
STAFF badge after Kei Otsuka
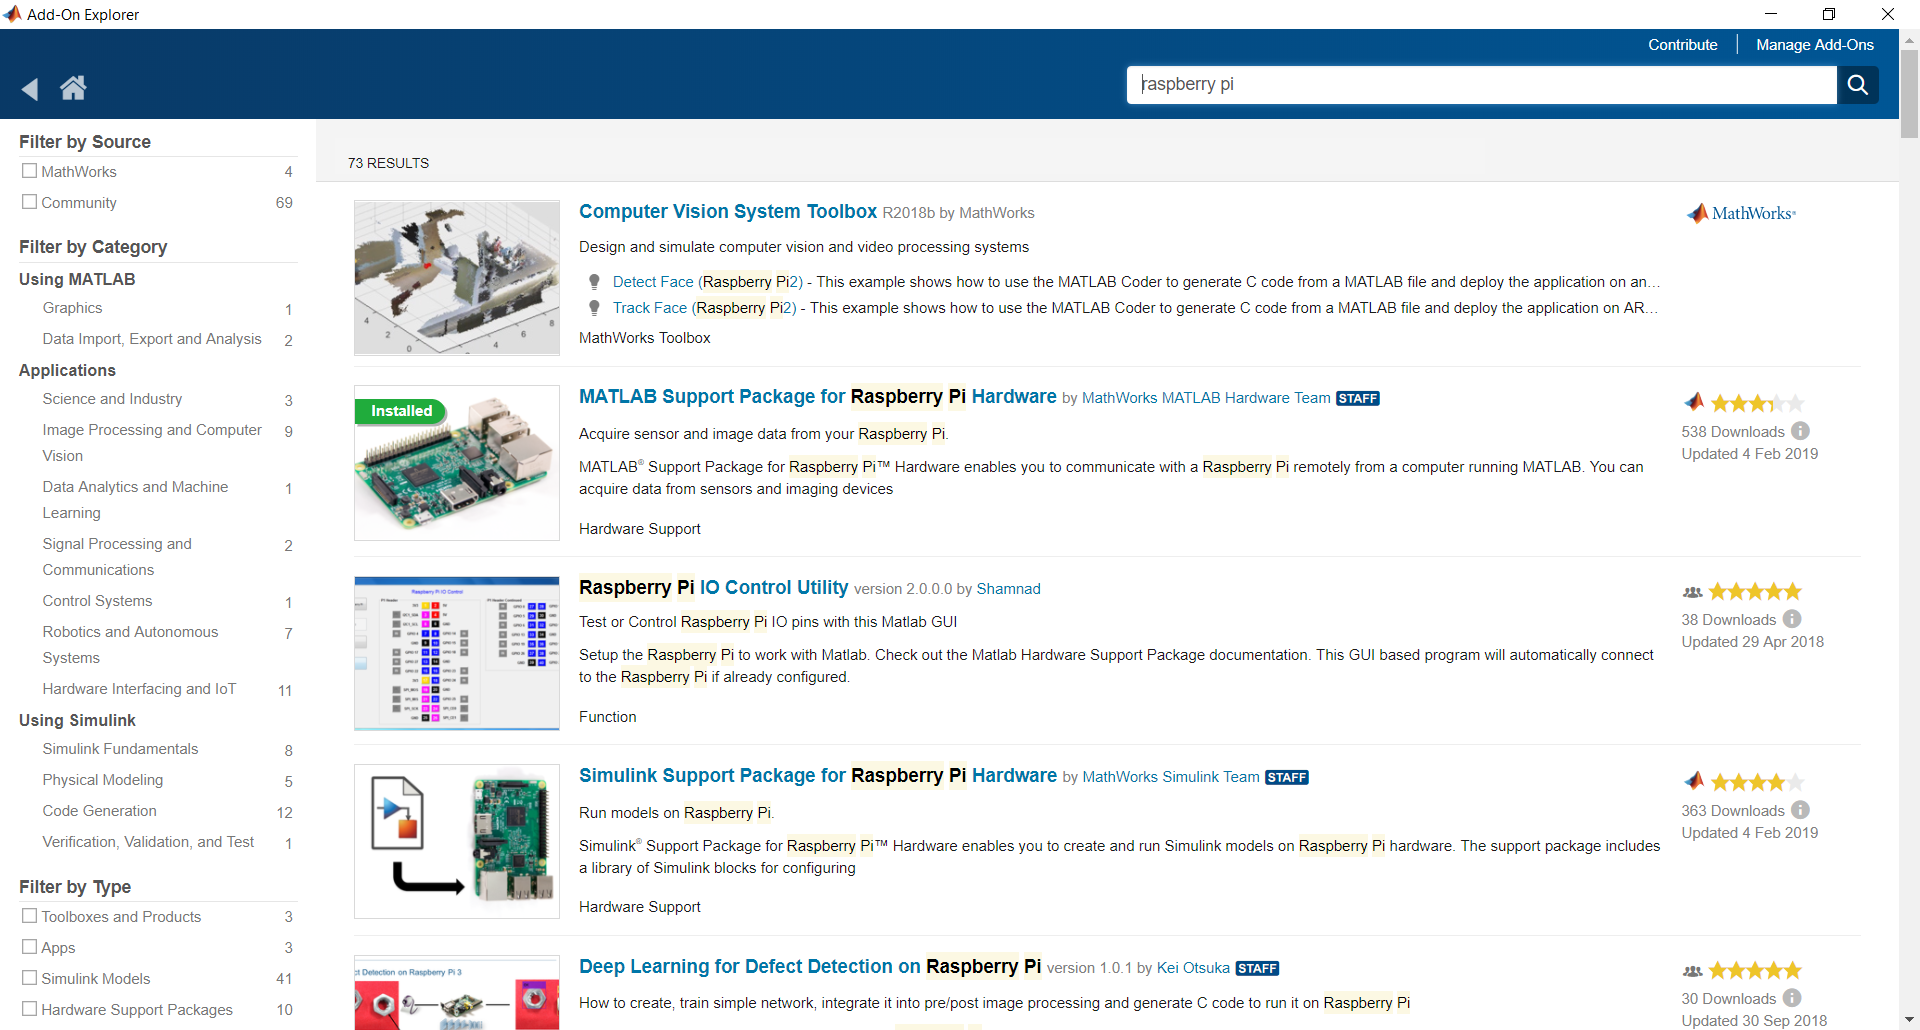tap(1257, 968)
